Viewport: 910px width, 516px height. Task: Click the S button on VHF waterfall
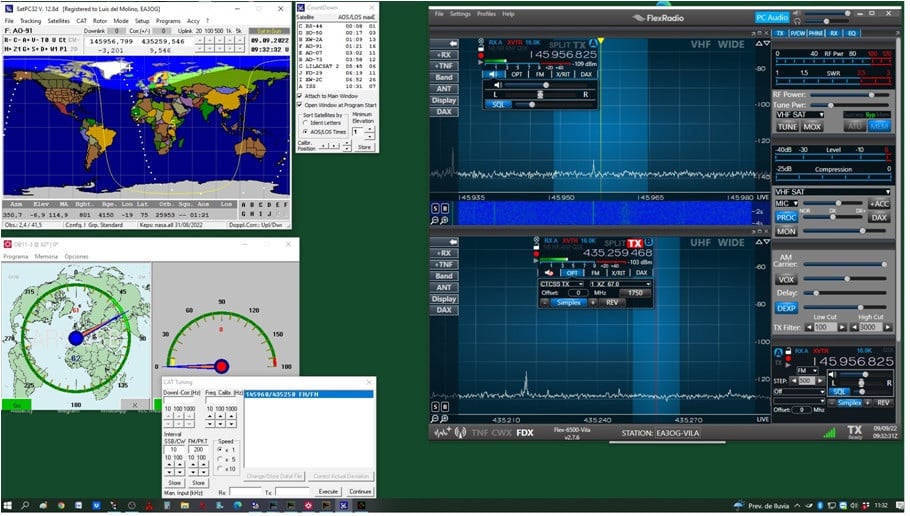pos(435,208)
